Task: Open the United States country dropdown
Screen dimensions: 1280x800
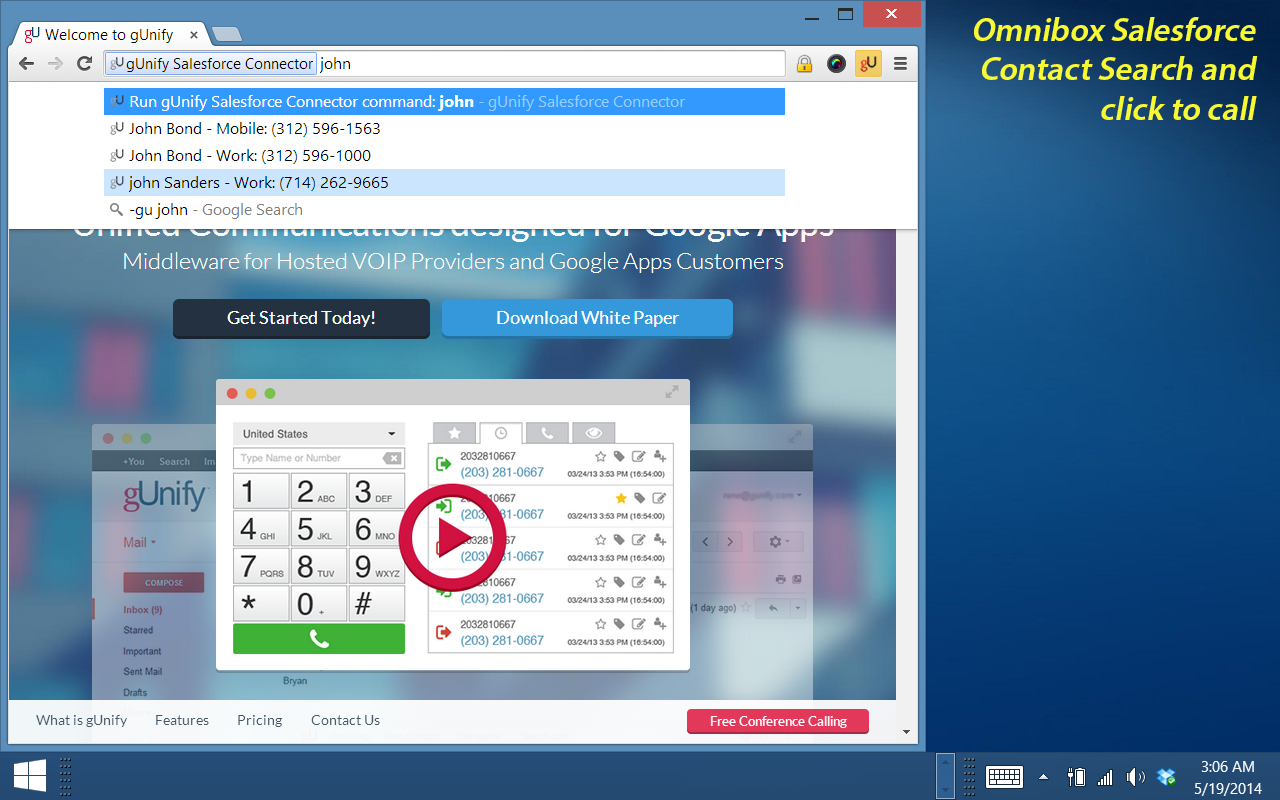Action: (x=319, y=434)
